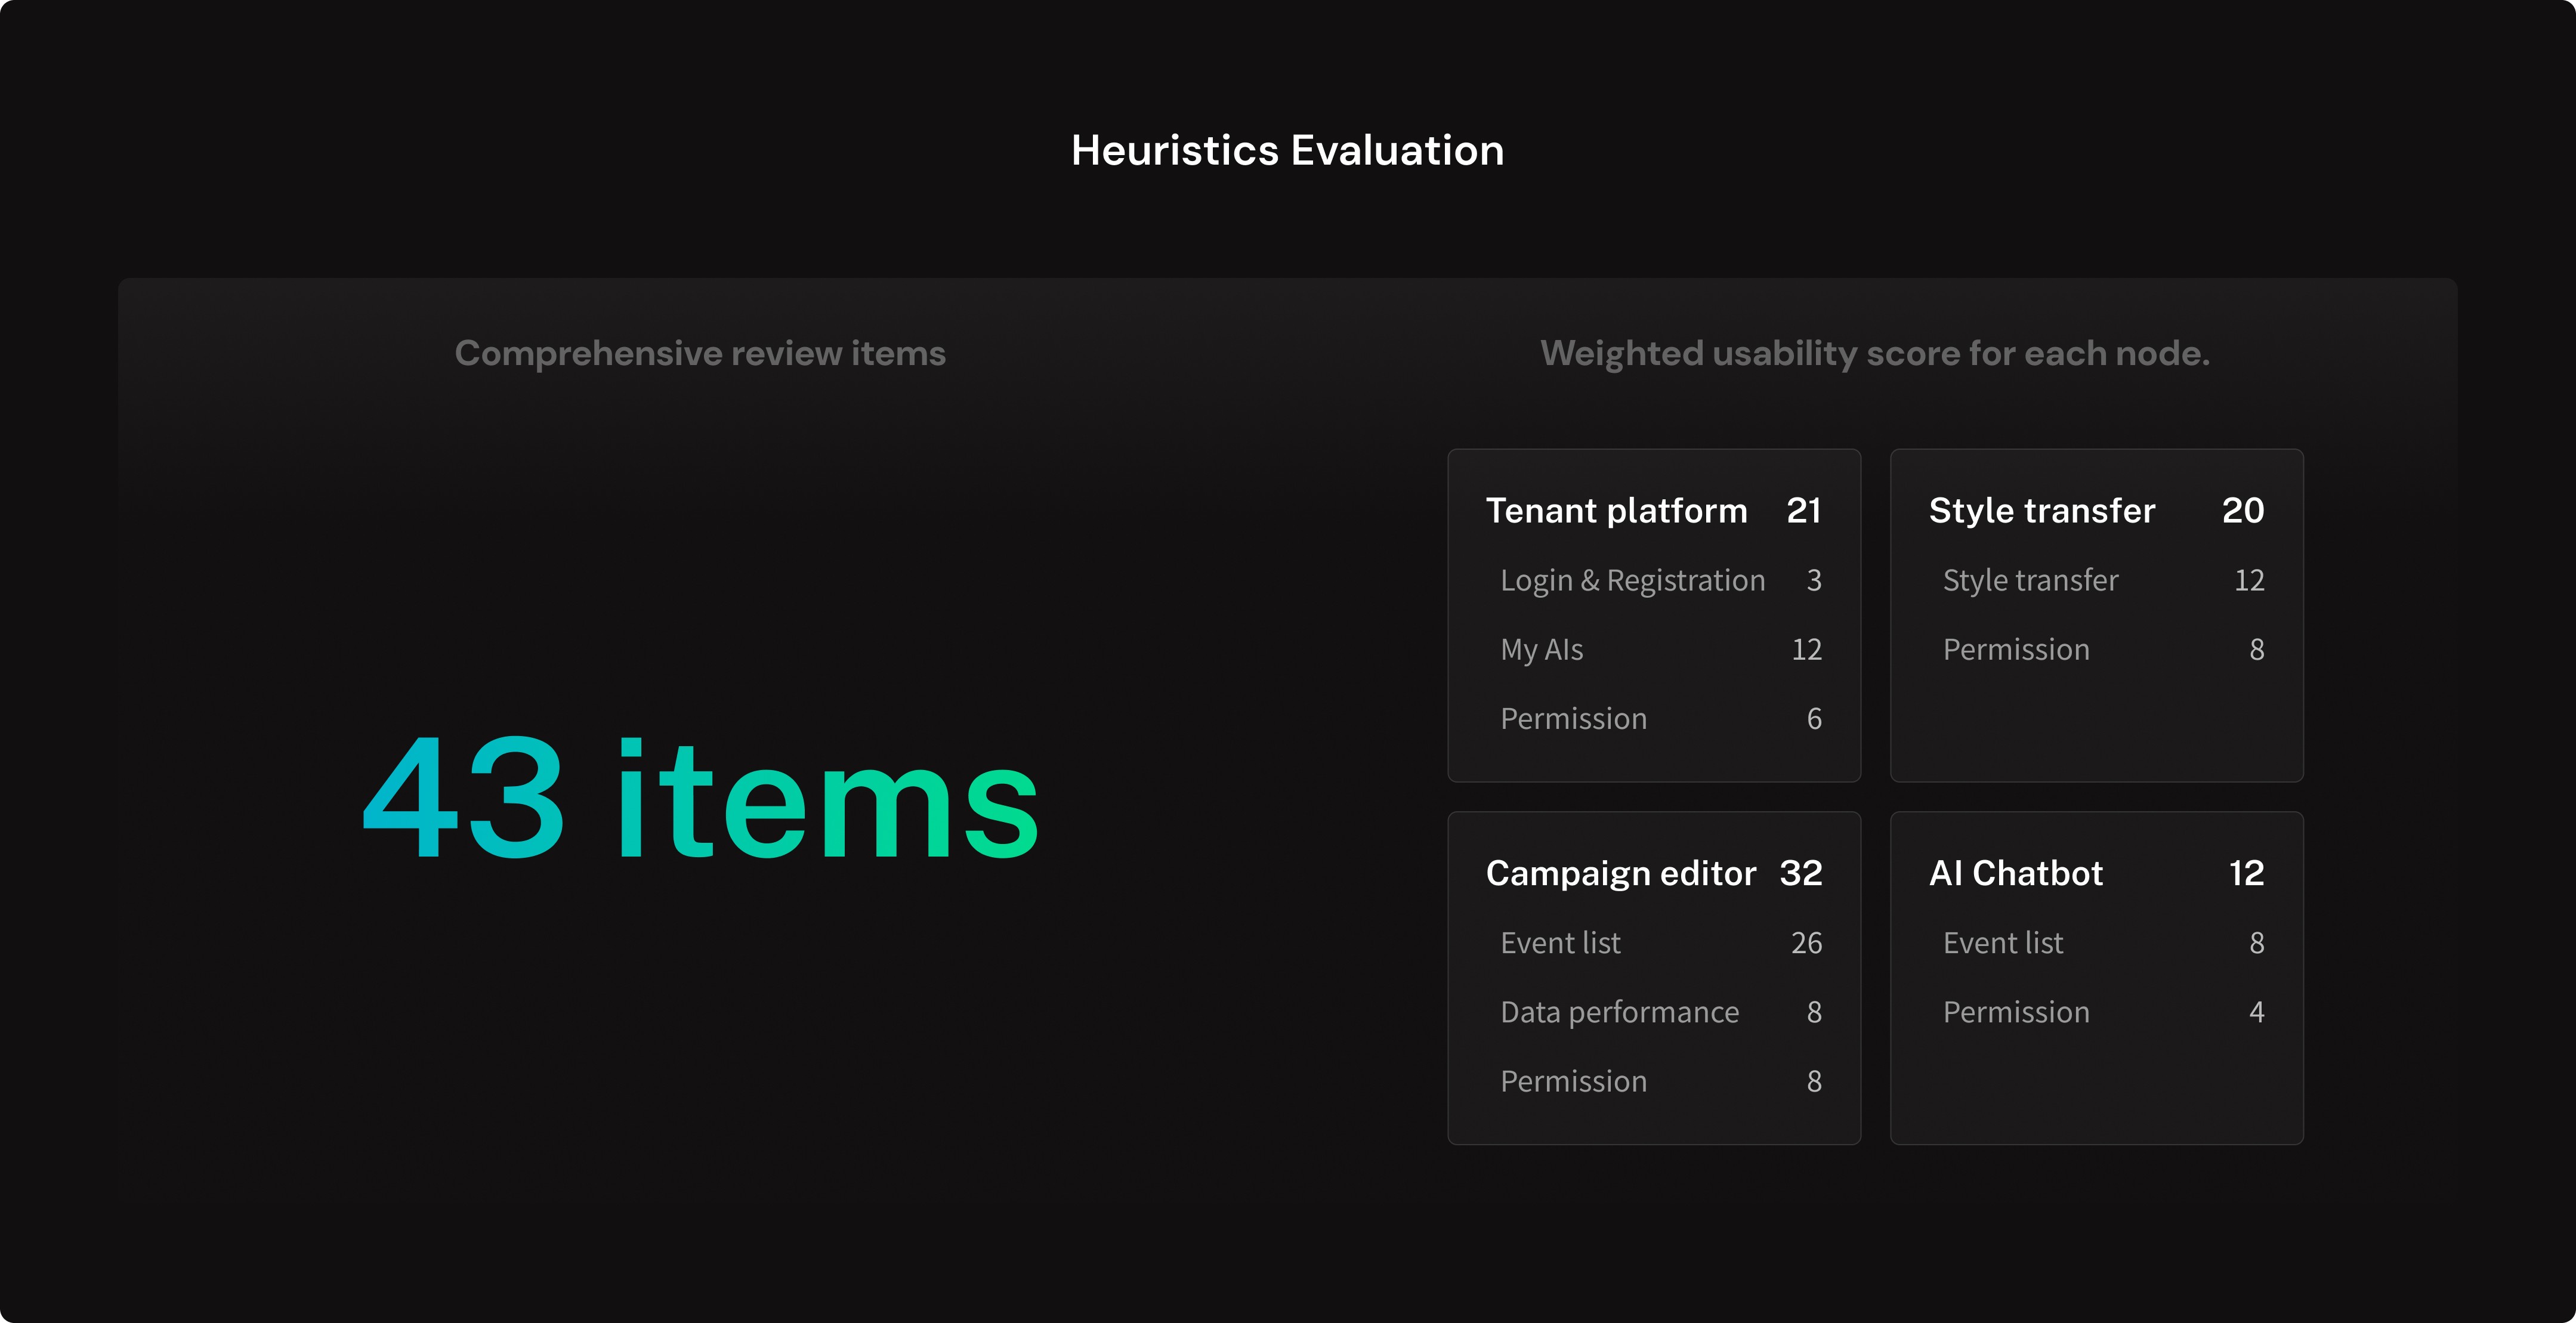Click the Heuristics Evaluation title
2576x1323 pixels.
point(1287,151)
